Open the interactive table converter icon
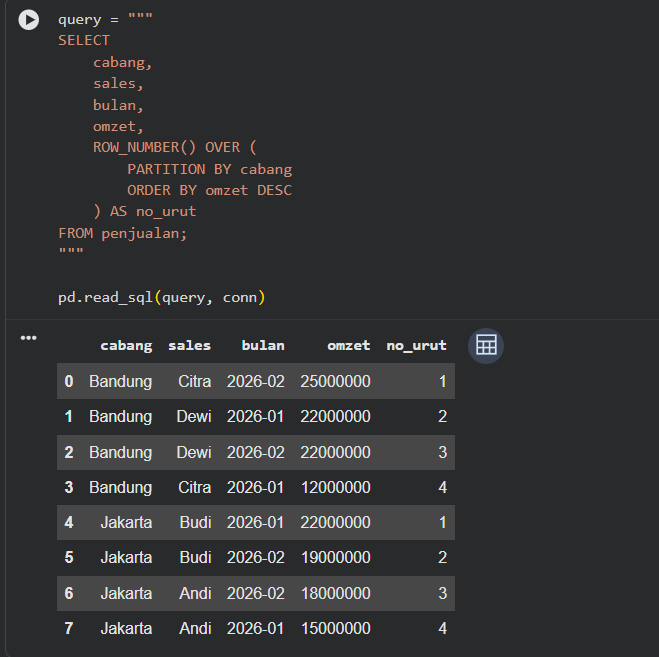Viewport: 659px width, 657px height. click(486, 346)
